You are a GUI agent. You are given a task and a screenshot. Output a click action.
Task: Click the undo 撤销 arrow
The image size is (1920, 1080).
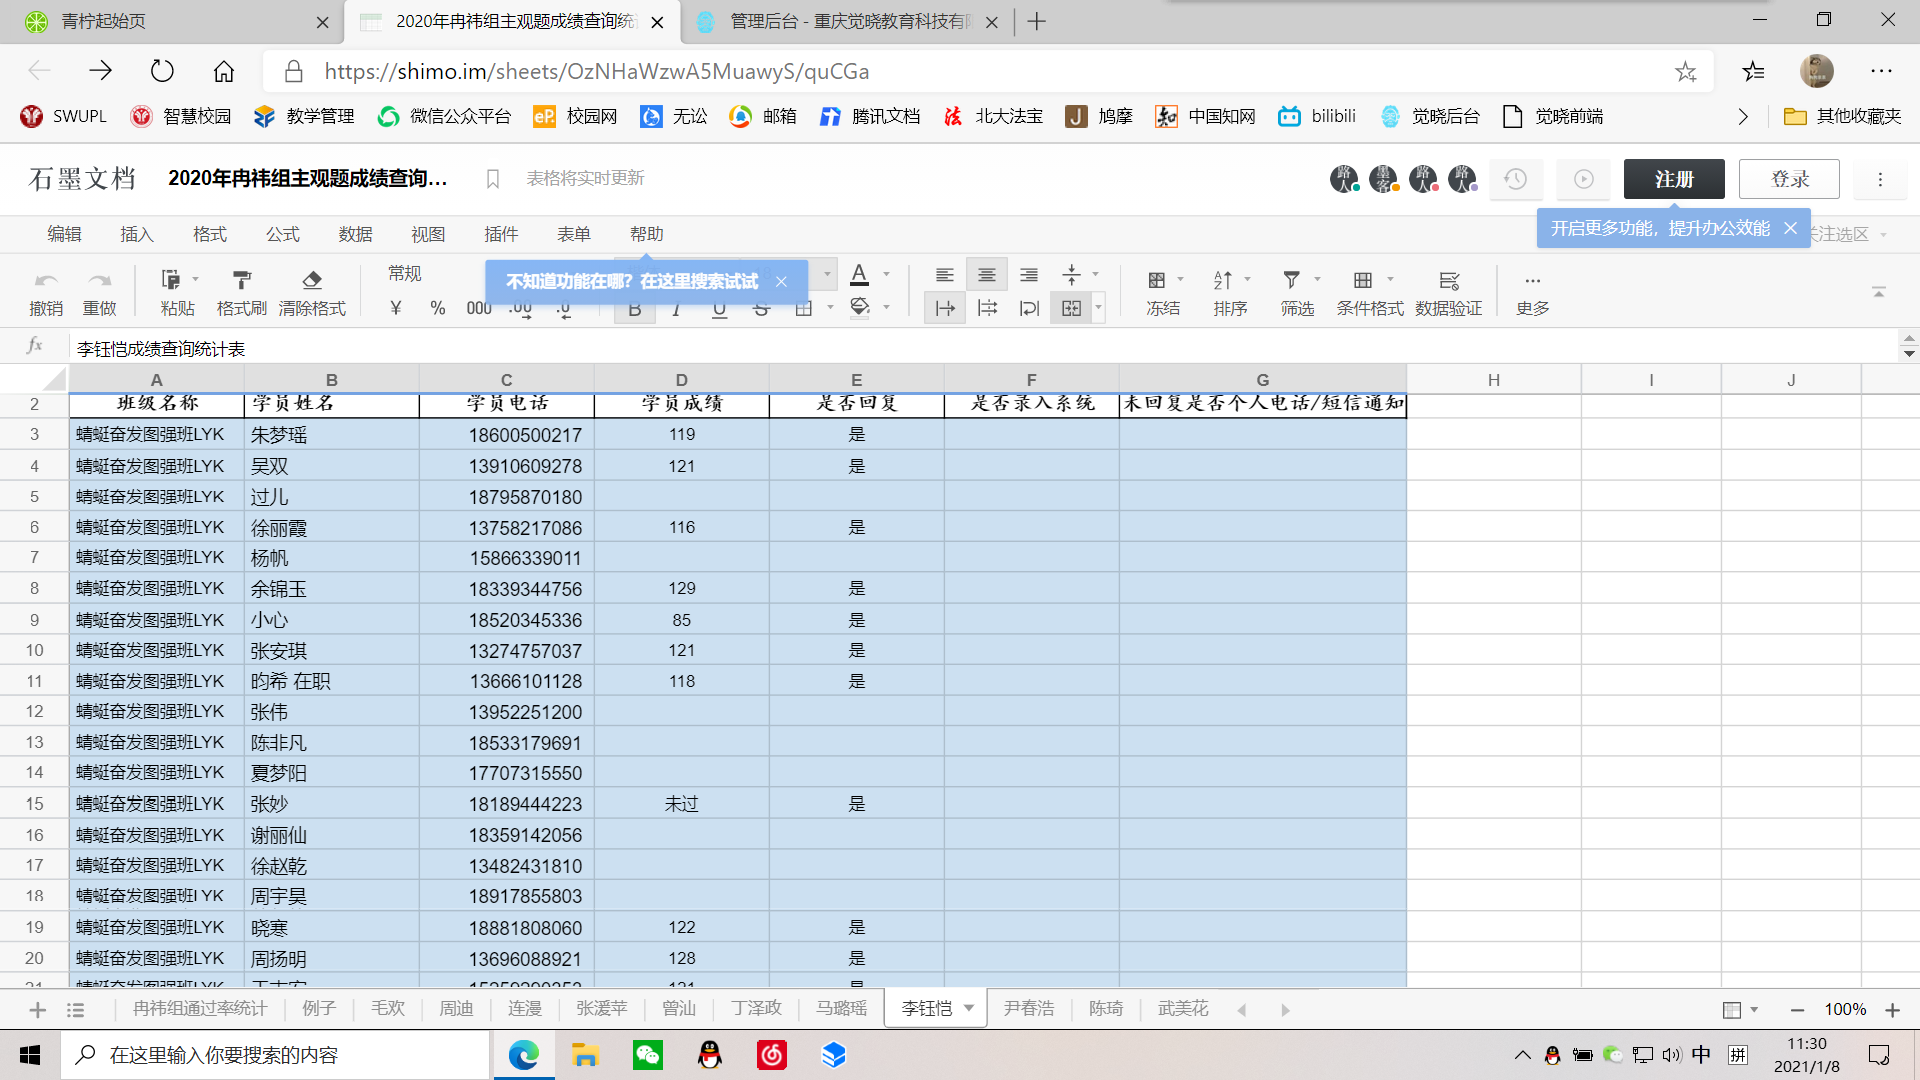tap(46, 280)
